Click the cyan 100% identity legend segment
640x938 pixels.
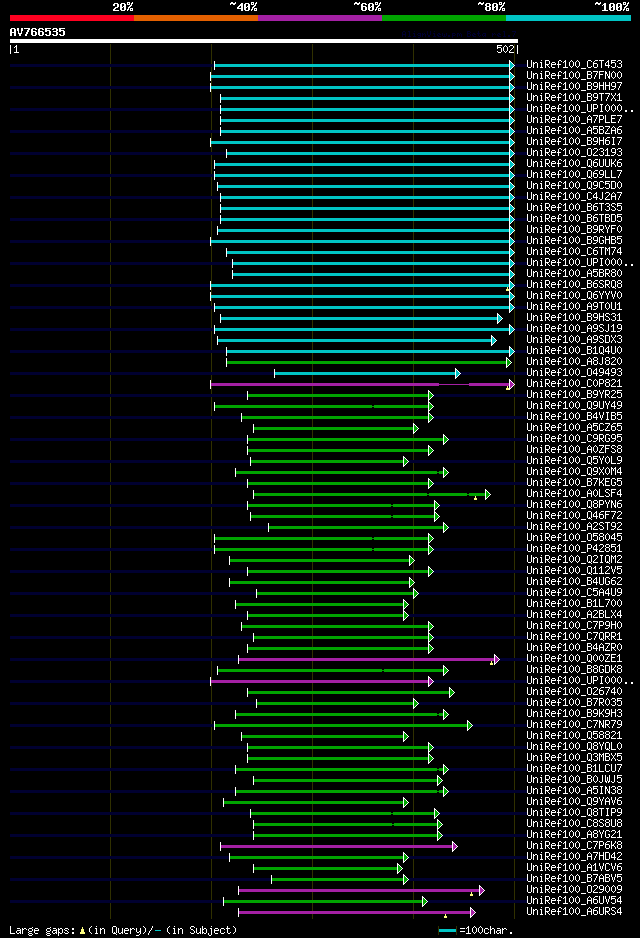point(568,18)
